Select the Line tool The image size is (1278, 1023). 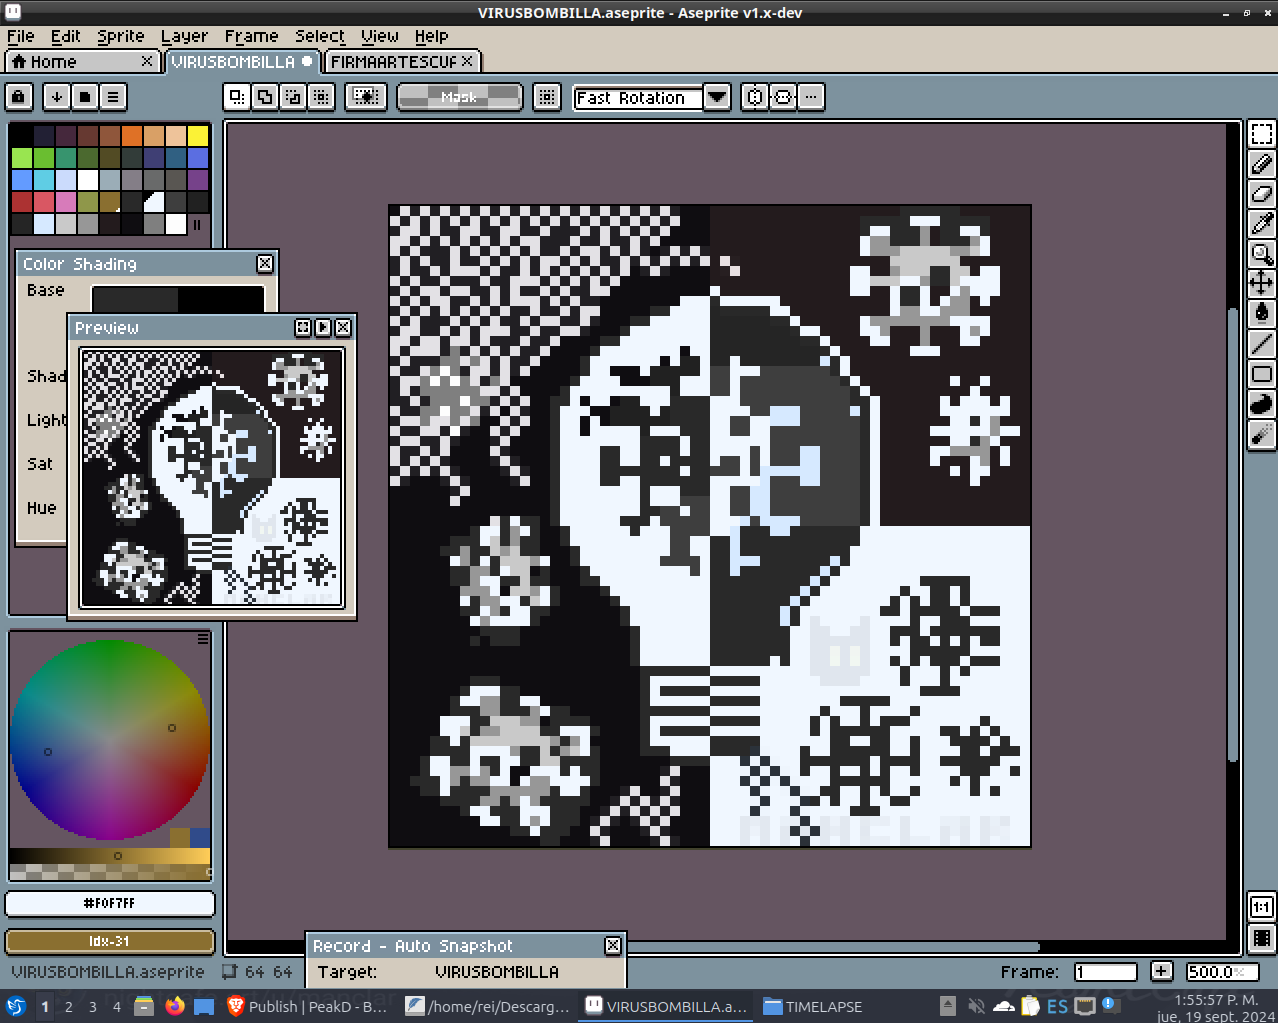(1261, 344)
